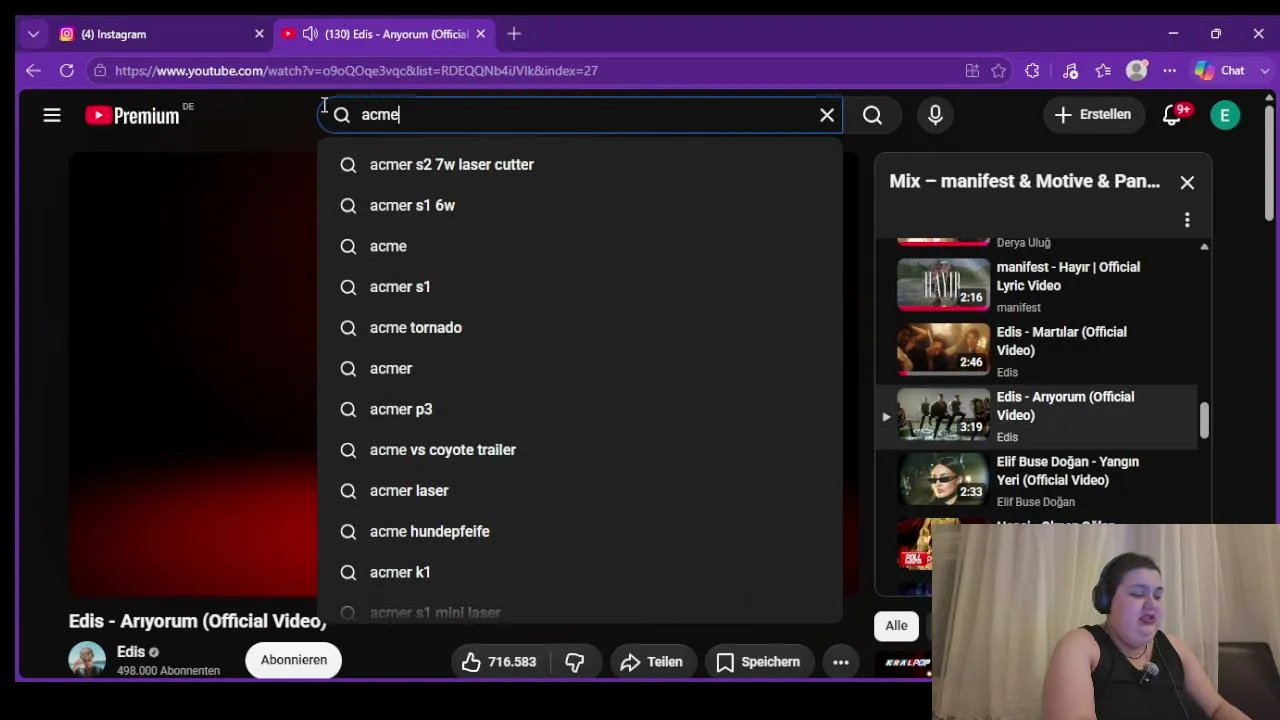The width and height of the screenshot is (1280, 720).
Task: Open the browser media control icon
Action: [1070, 71]
